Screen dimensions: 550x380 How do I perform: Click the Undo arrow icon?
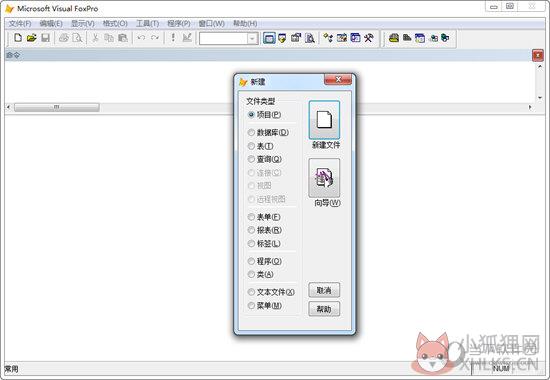coord(141,38)
